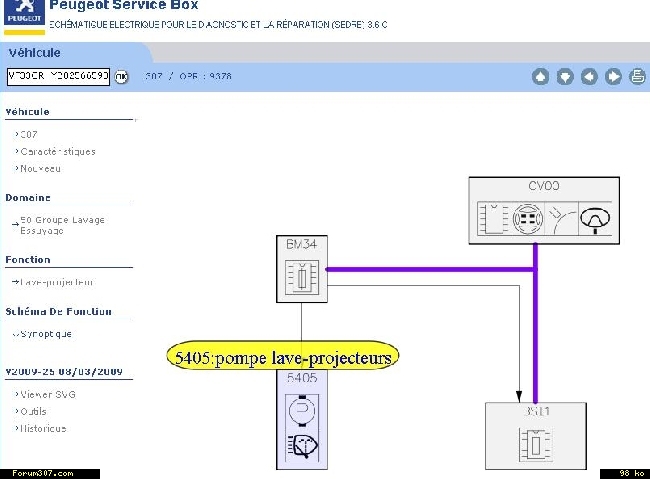Image resolution: width=650 pixels, height=479 pixels.
Task: Click the 307 / OPR : 9378 text
Action: tap(188, 77)
